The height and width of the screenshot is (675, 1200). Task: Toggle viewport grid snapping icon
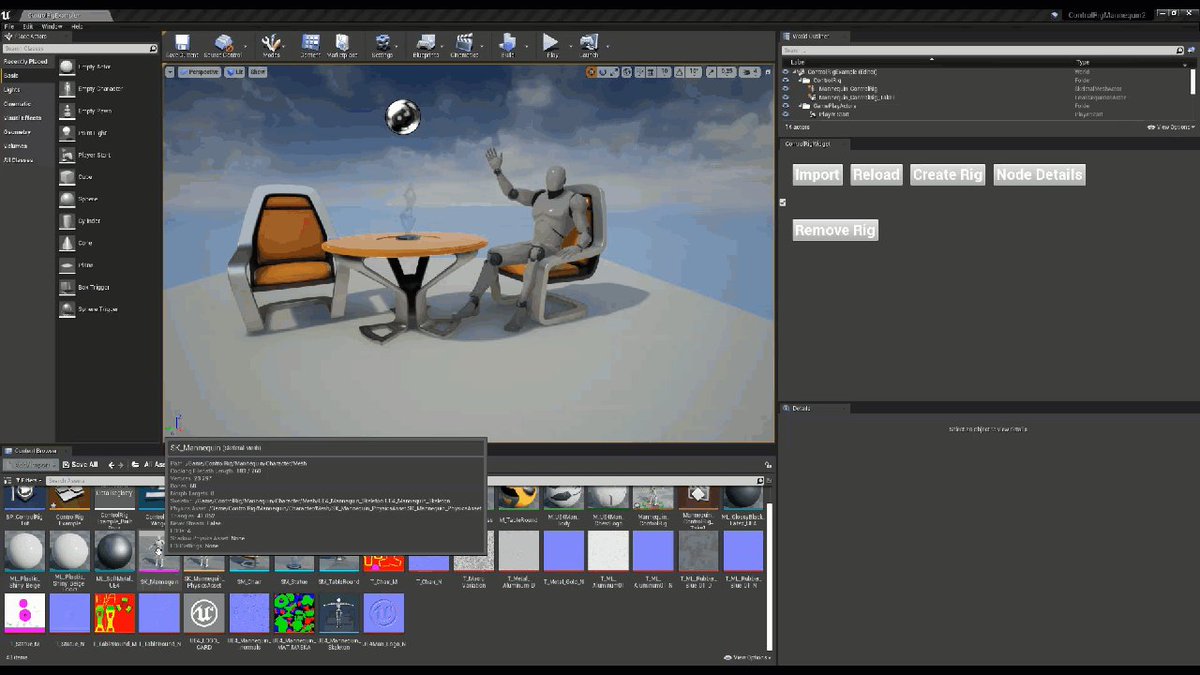pos(651,72)
